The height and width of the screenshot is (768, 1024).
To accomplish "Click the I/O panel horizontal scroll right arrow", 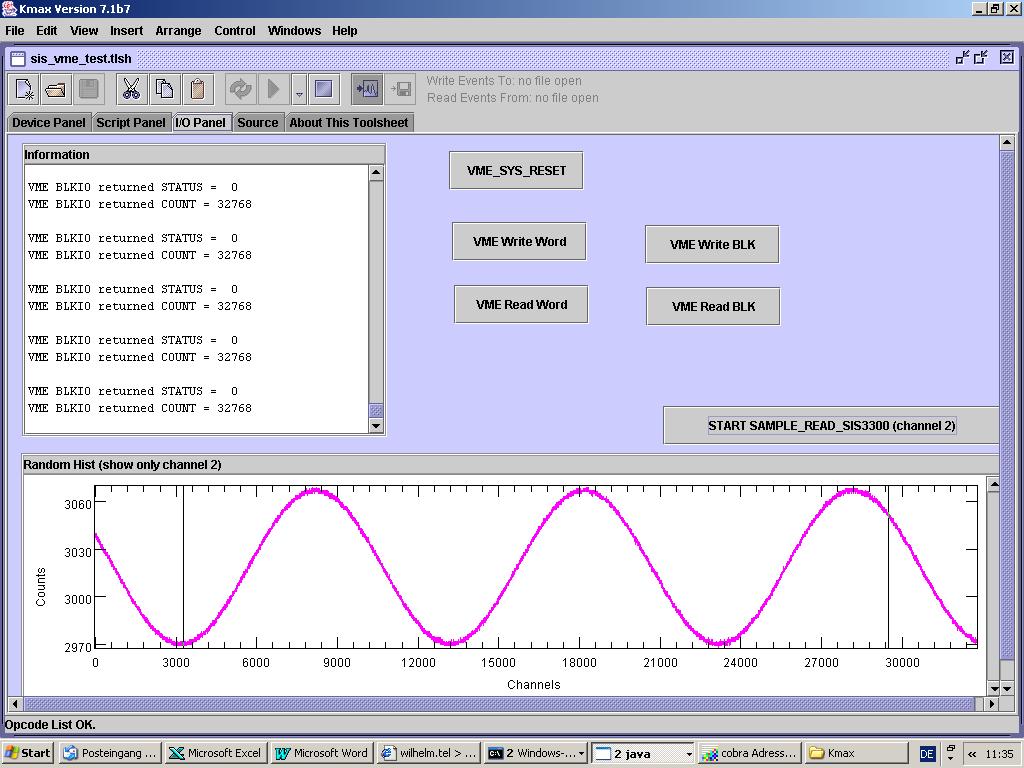I will [x=992, y=704].
